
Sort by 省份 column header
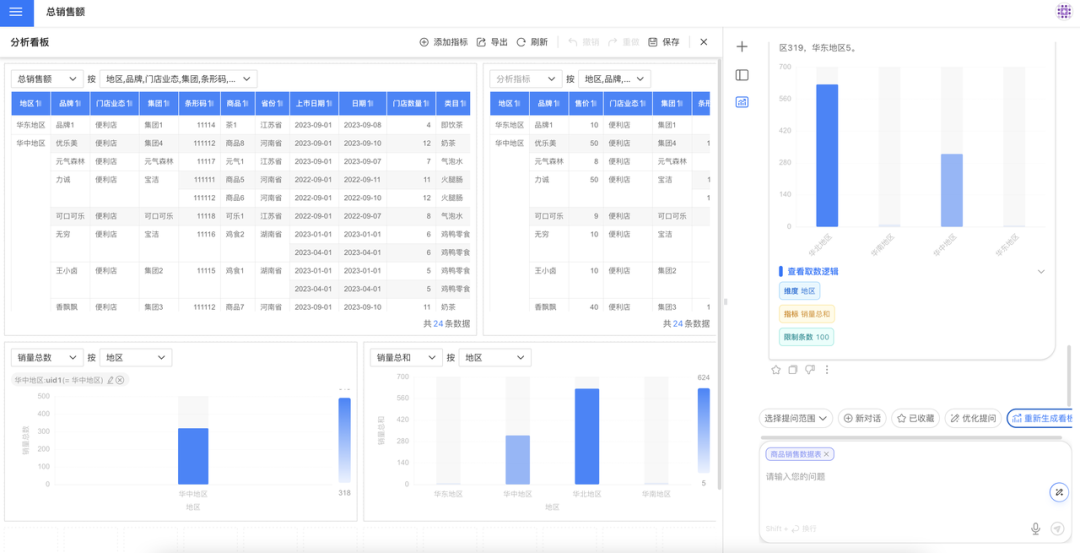pyautogui.click(x=272, y=103)
